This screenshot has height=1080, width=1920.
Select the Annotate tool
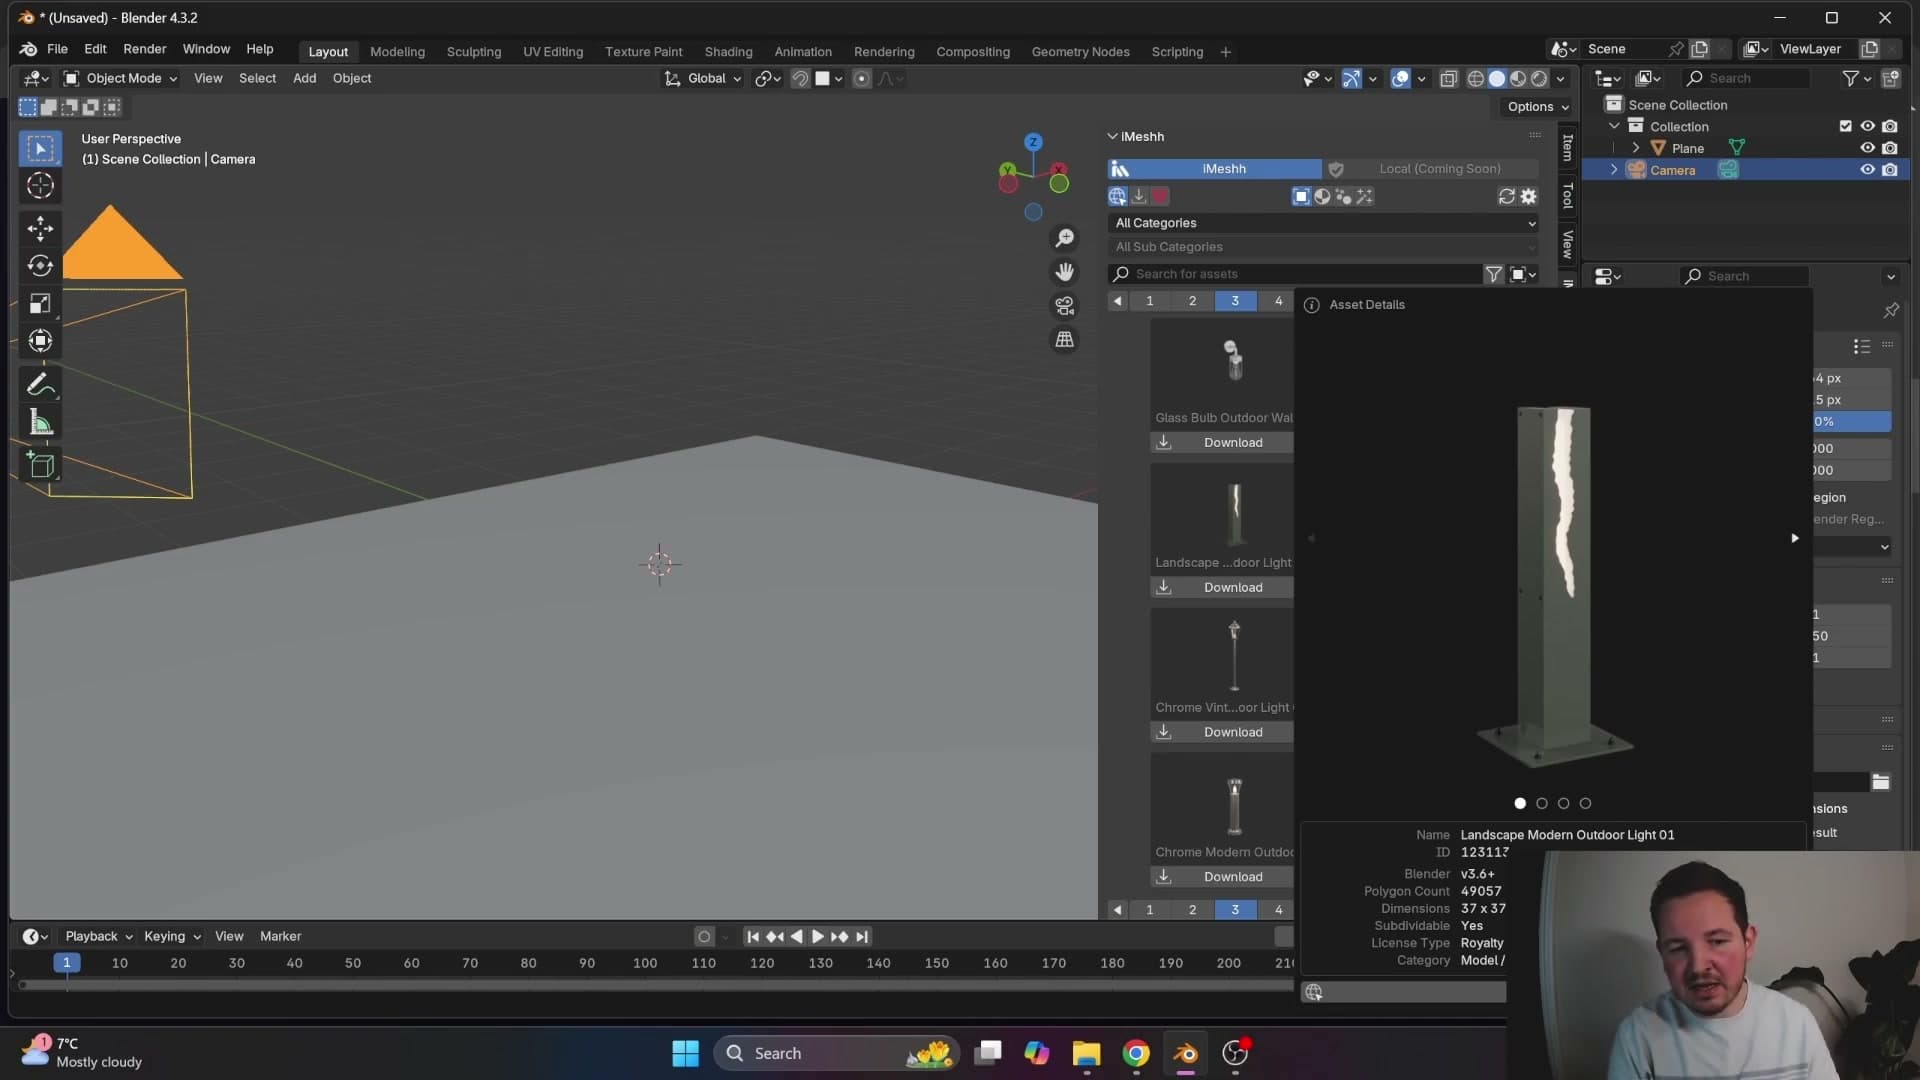[x=40, y=384]
